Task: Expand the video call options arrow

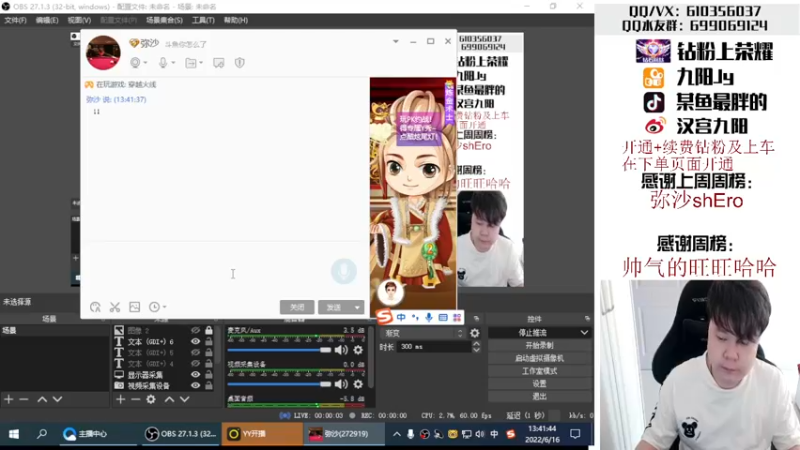Action: (146, 63)
